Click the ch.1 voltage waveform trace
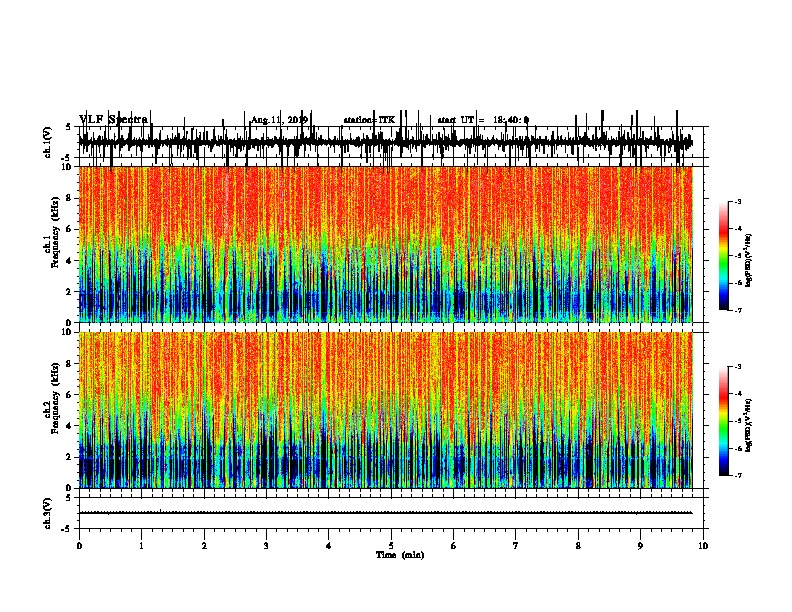The height and width of the screenshot is (612, 792). click(x=385, y=142)
